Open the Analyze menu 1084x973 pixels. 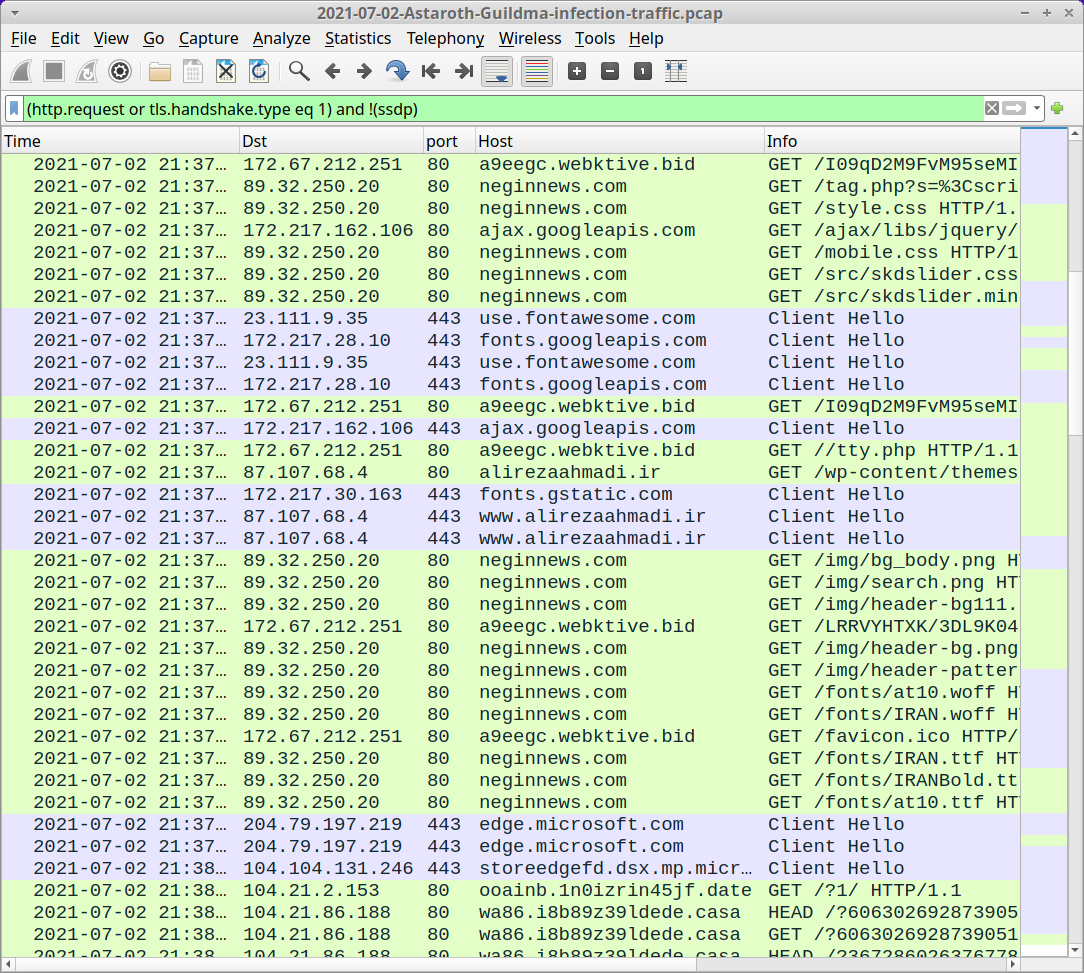point(281,39)
